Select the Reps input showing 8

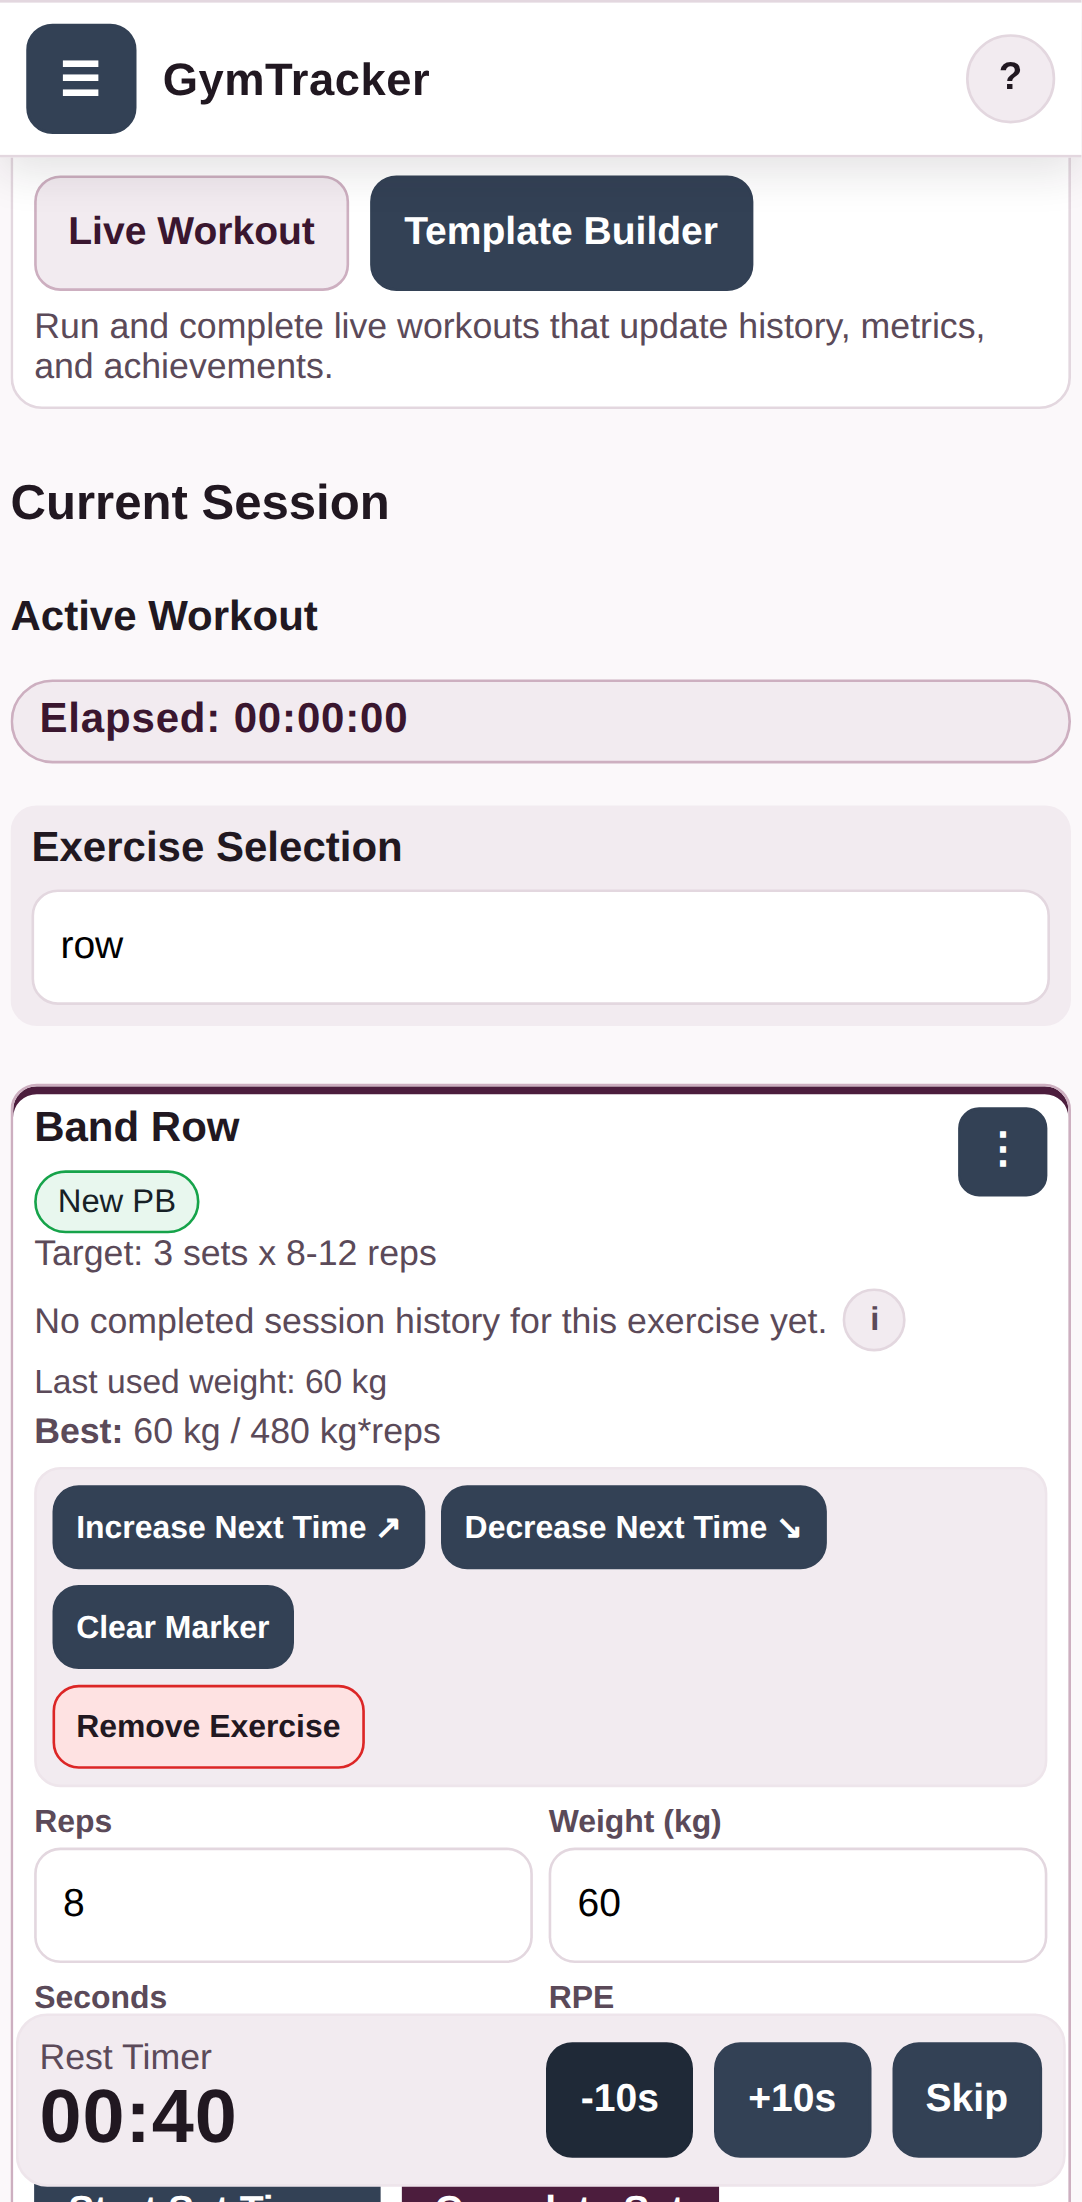284,1904
